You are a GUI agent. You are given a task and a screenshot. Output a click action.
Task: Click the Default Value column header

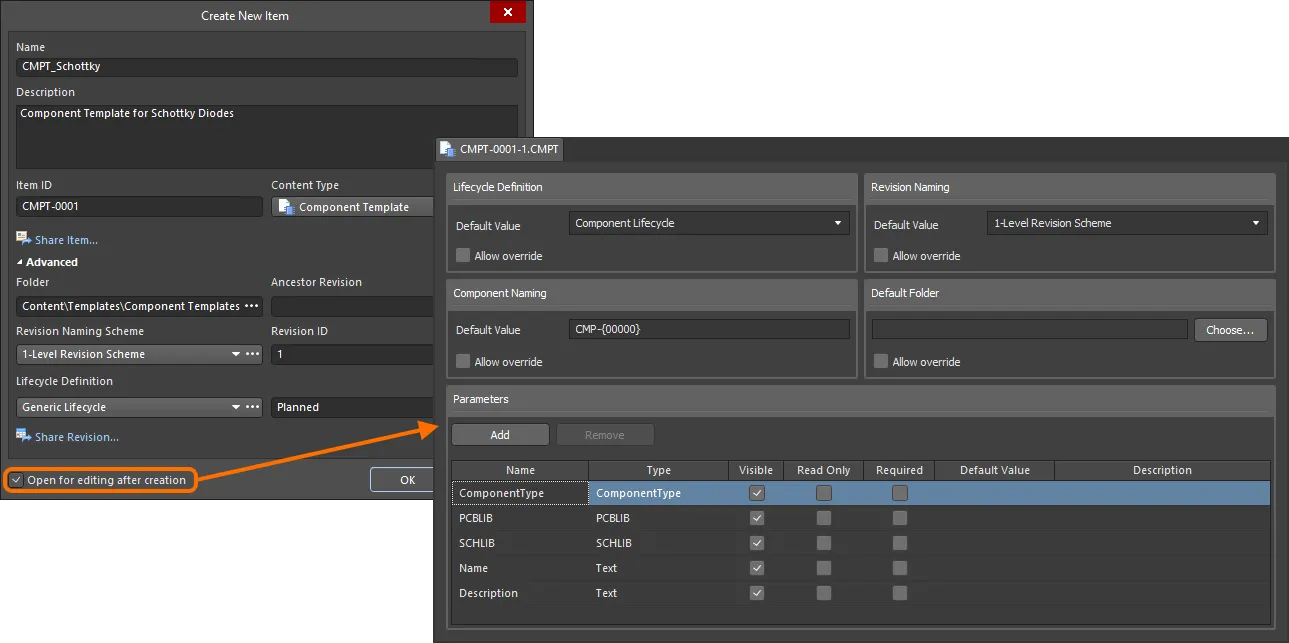coord(994,470)
